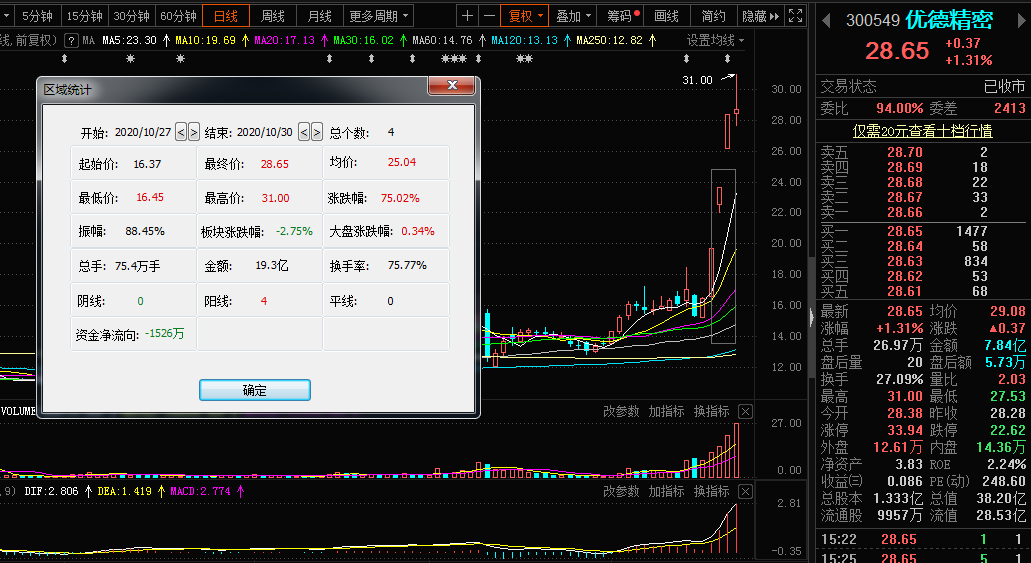Click the MA5:23.30 moving average label

[130, 41]
